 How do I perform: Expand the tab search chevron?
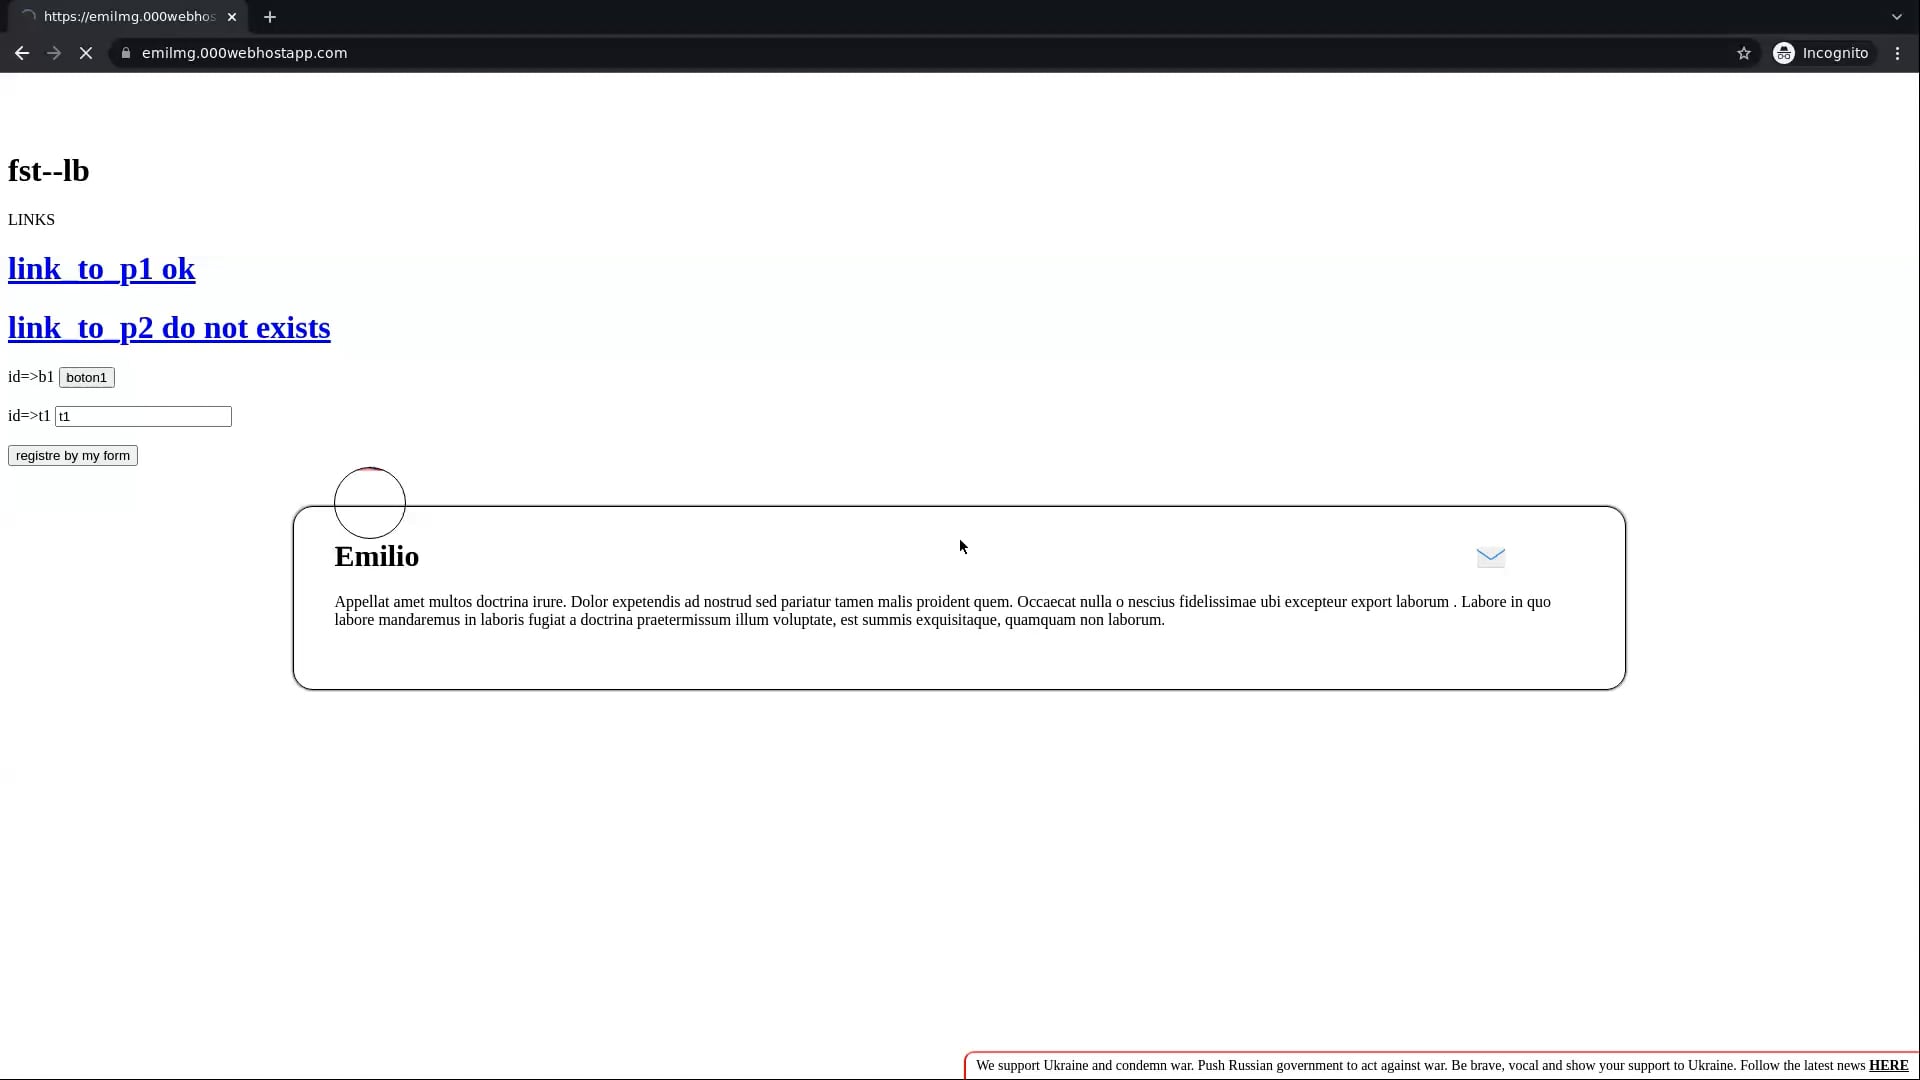coord(1897,17)
